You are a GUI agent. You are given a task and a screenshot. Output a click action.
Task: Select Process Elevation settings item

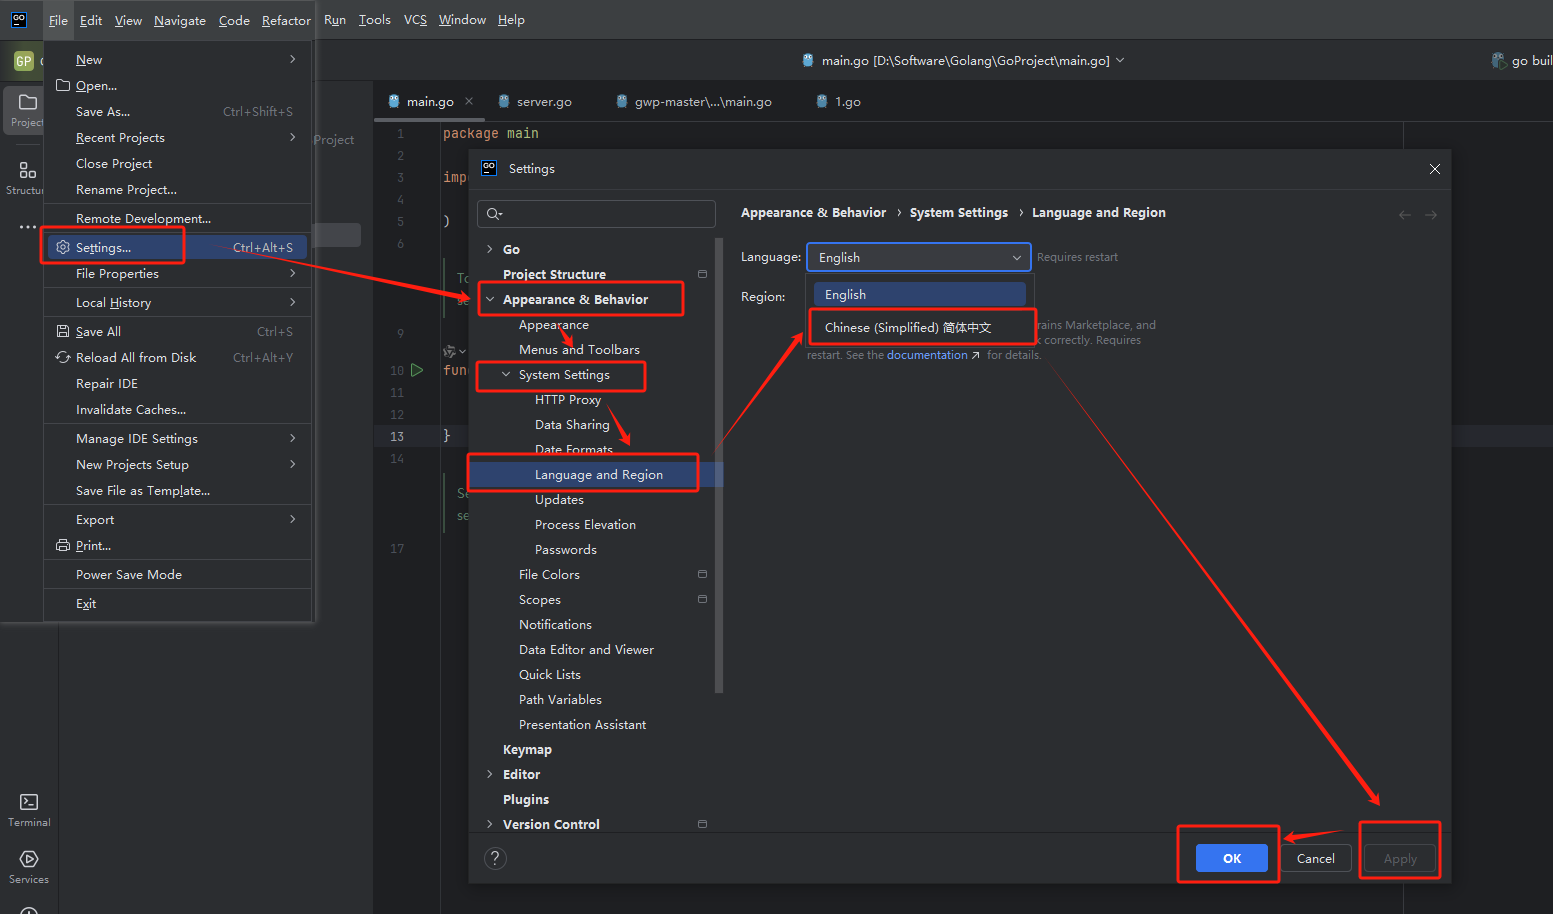585,524
